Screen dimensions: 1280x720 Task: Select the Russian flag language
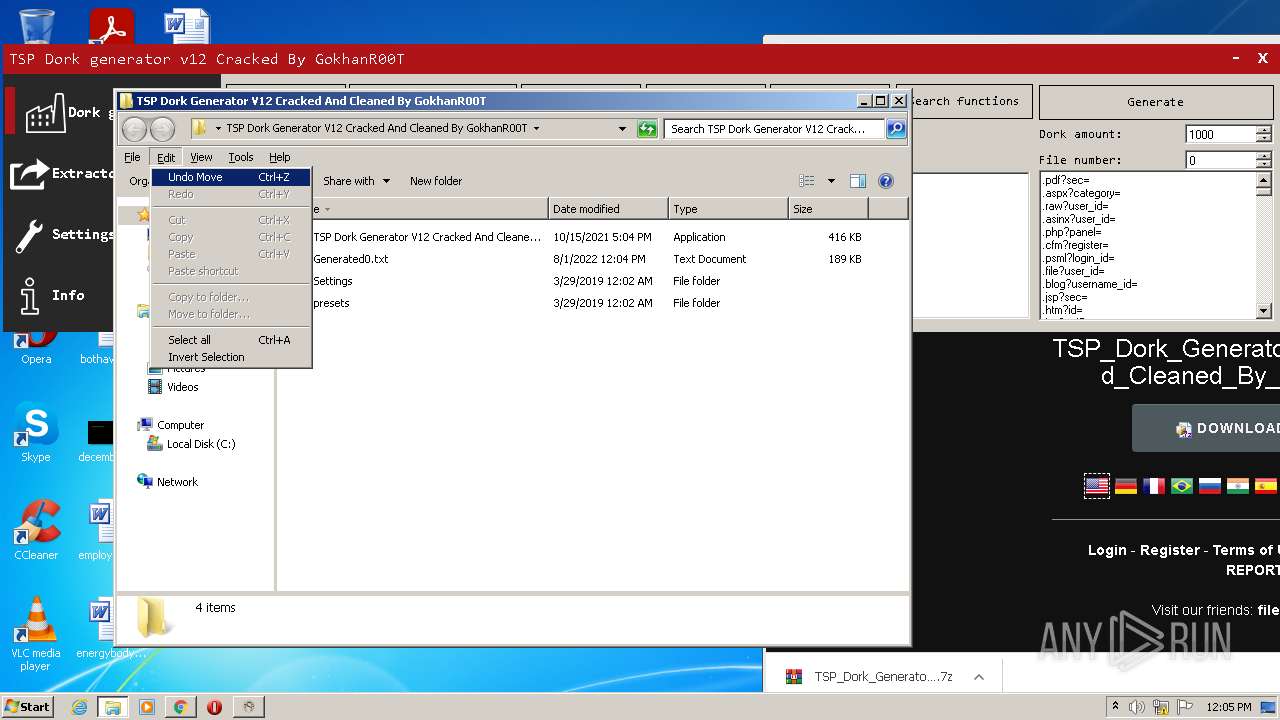tap(1210, 486)
